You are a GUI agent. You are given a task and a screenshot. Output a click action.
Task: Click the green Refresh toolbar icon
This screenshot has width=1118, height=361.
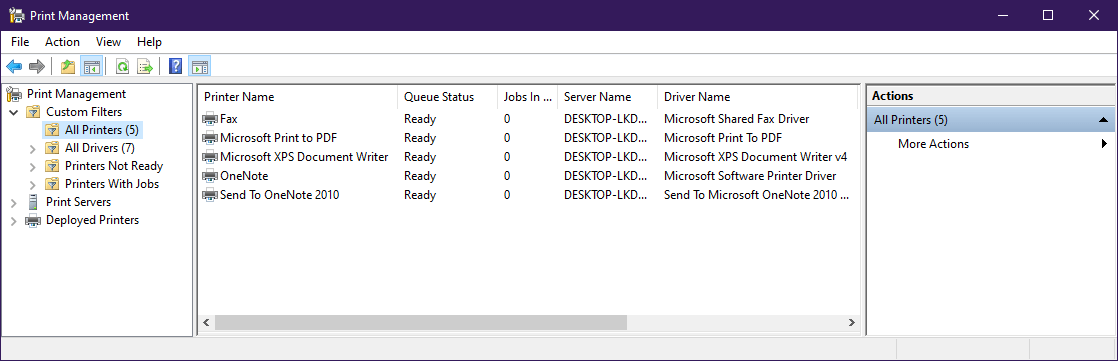tap(122, 66)
